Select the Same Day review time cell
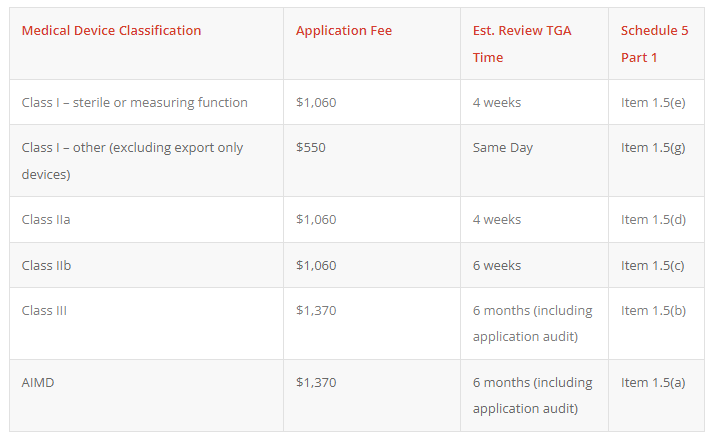 [503, 148]
